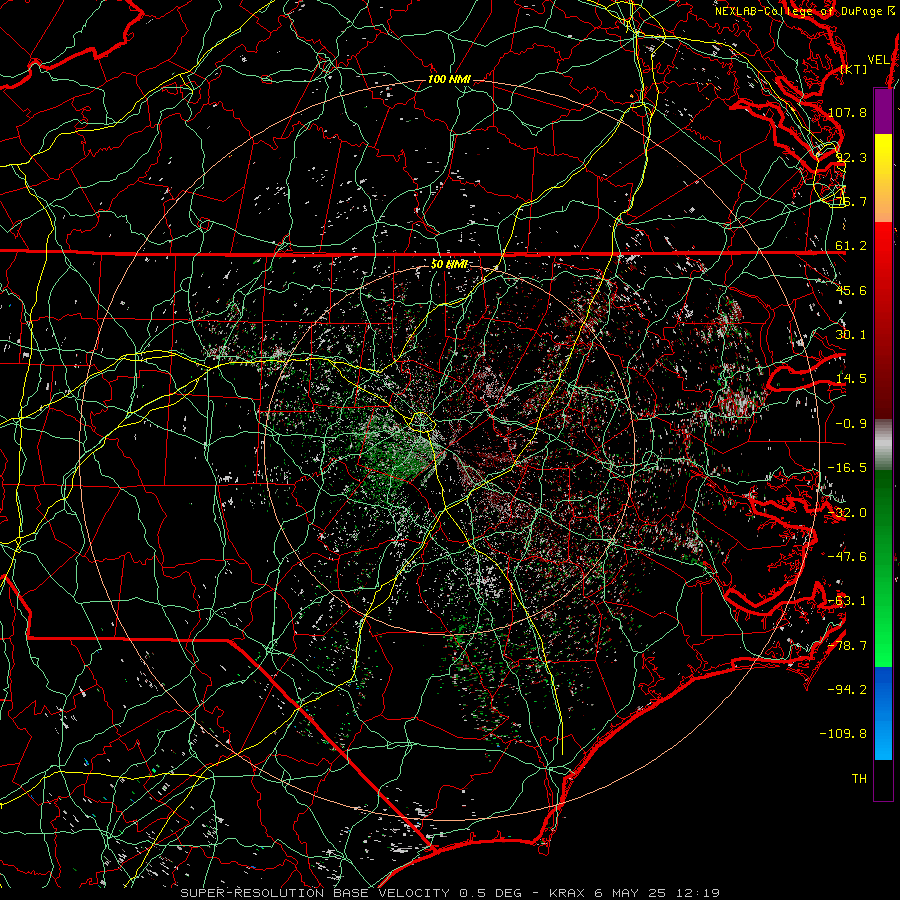Click the NEXLAB-College of DuPage label
Screen dimensions: 900x900
point(804,11)
